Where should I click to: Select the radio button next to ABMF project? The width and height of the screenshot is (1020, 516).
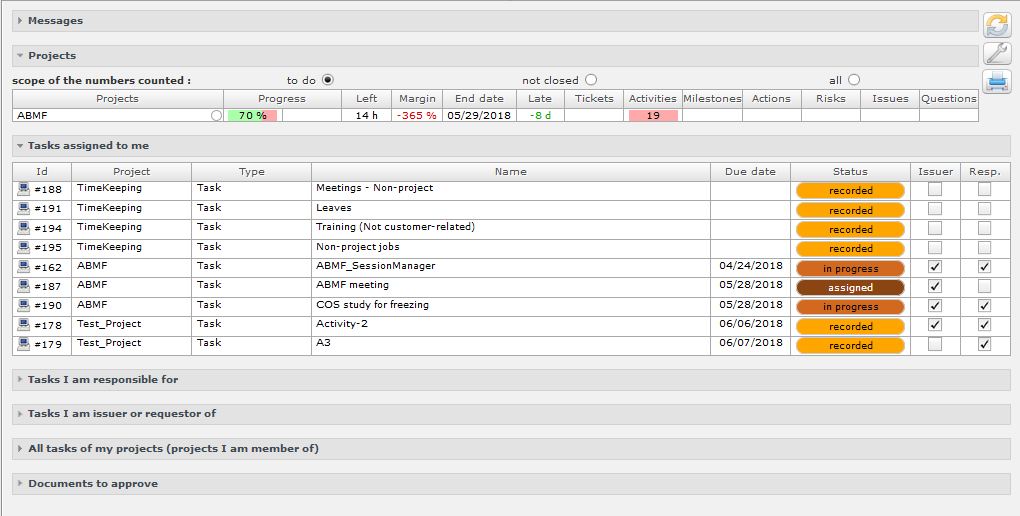coord(216,116)
